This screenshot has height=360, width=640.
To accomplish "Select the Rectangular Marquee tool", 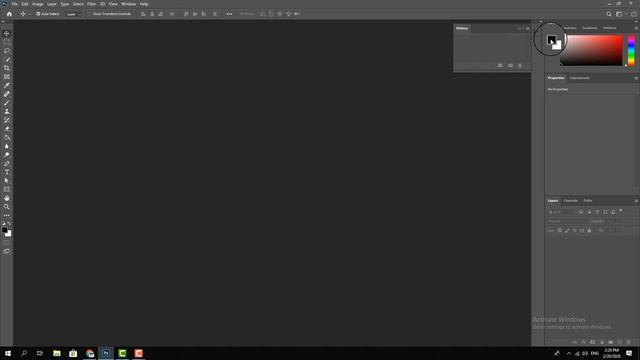I will [x=7, y=42].
